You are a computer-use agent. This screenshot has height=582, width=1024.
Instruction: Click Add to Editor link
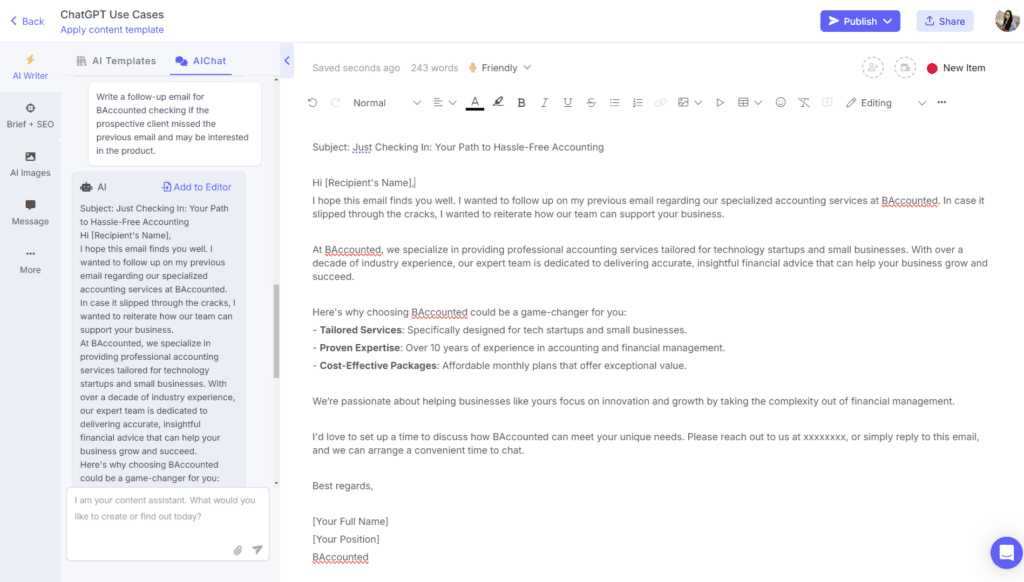pos(197,187)
